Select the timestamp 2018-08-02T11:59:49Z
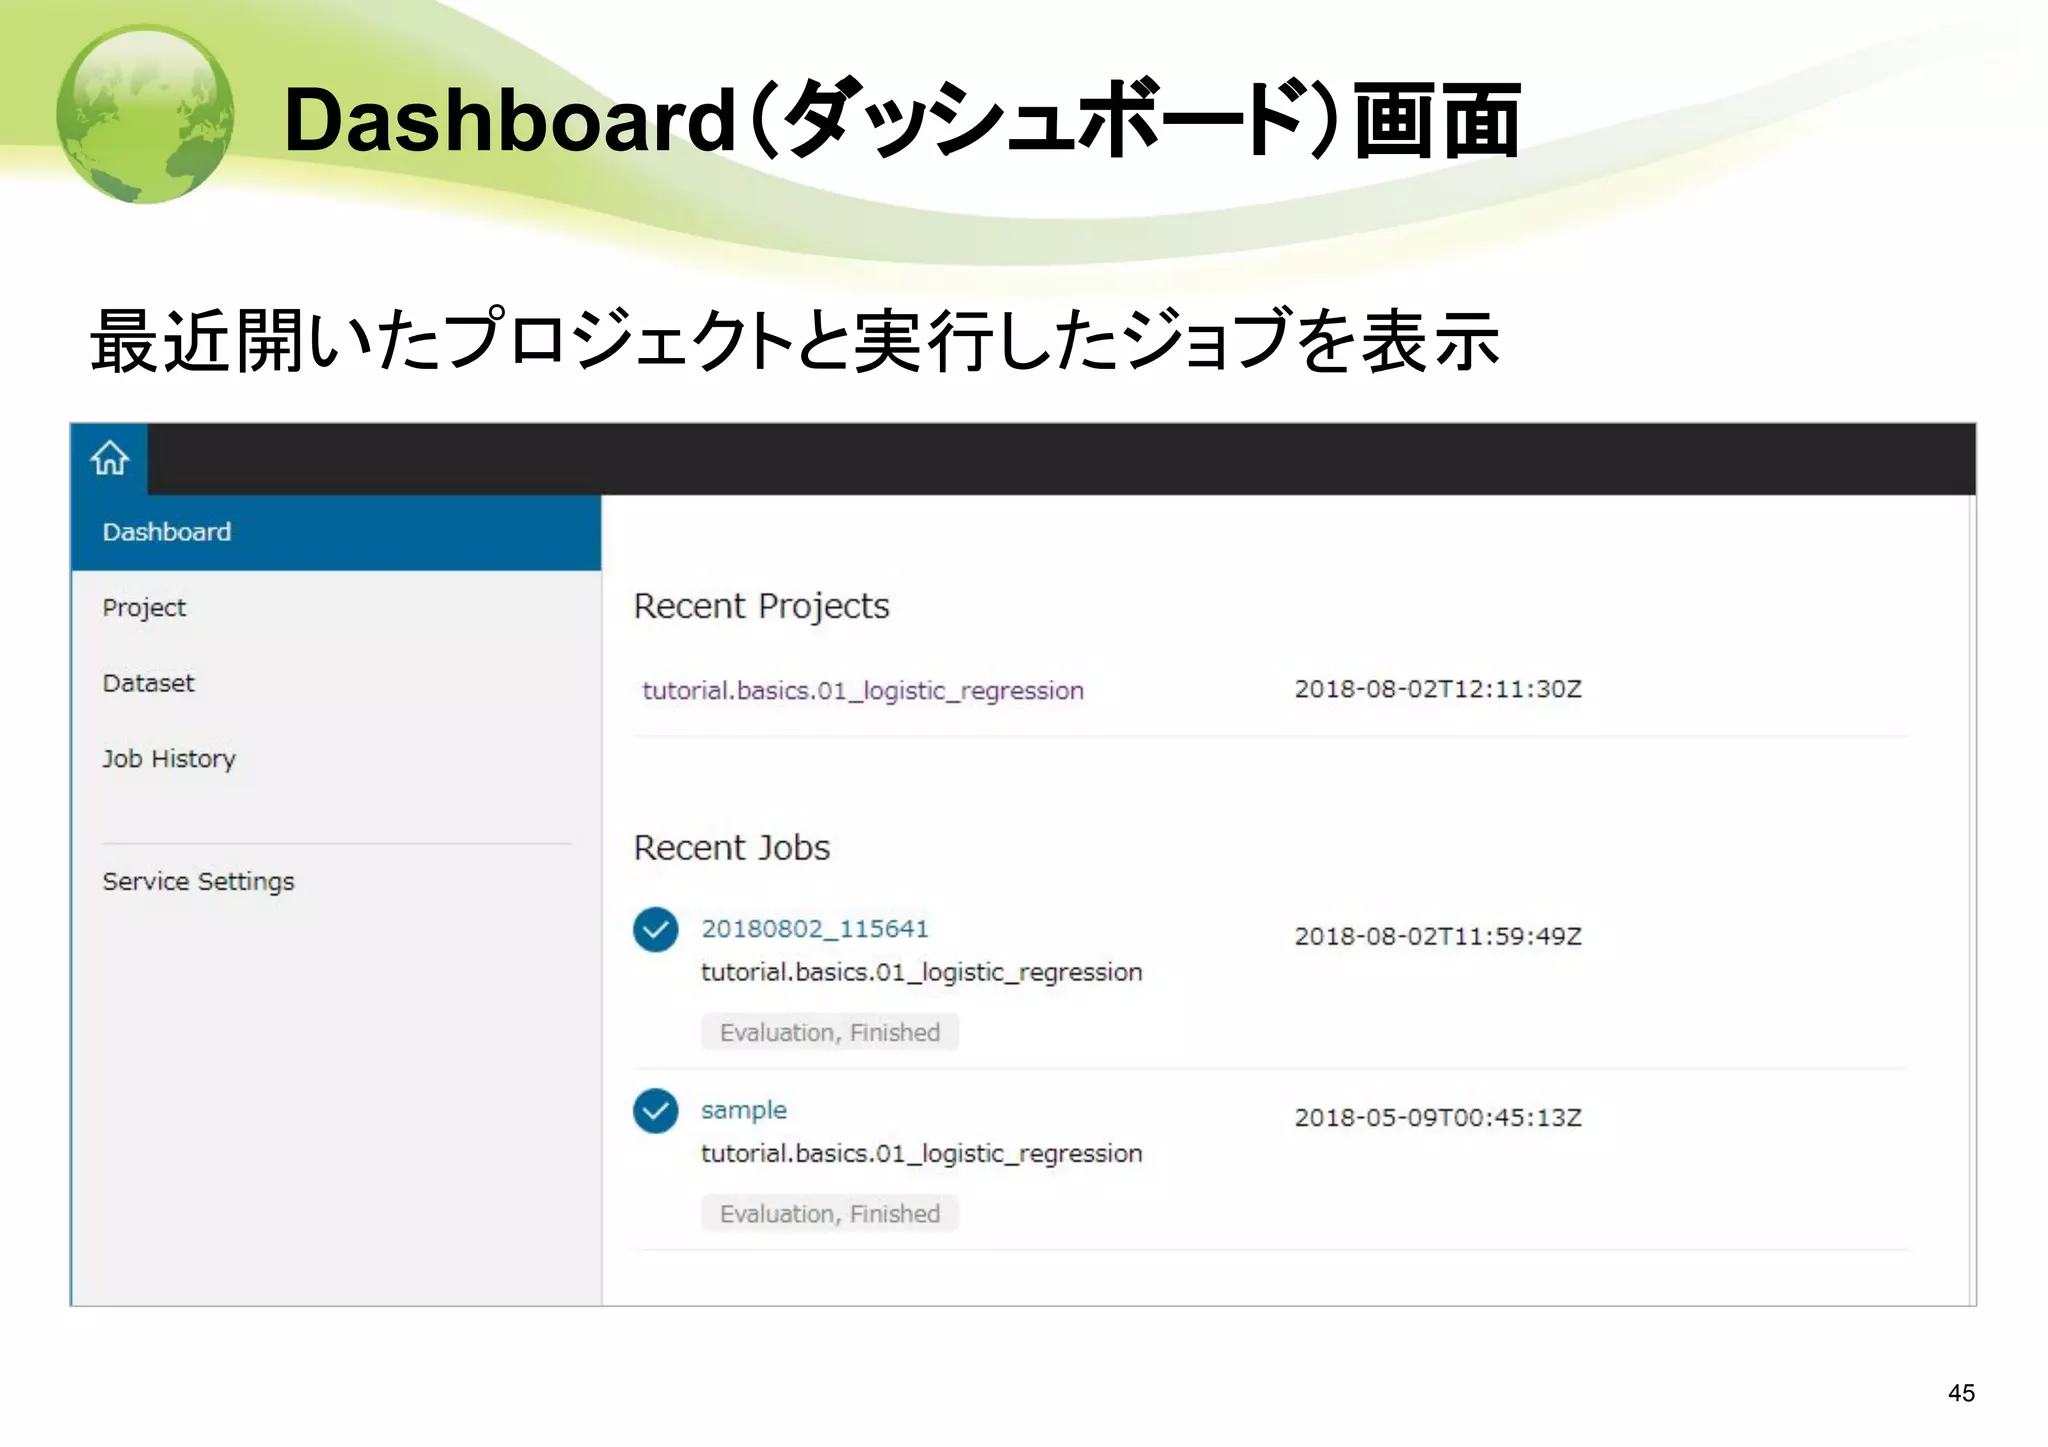Viewport: 2048px width, 1447px height. pos(1438,936)
